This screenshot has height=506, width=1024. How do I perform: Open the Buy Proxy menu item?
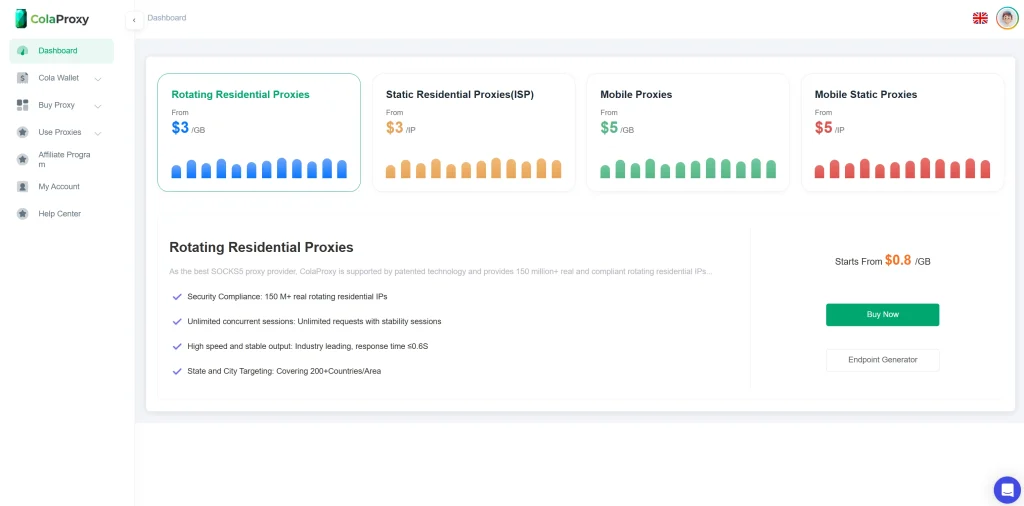(61, 105)
